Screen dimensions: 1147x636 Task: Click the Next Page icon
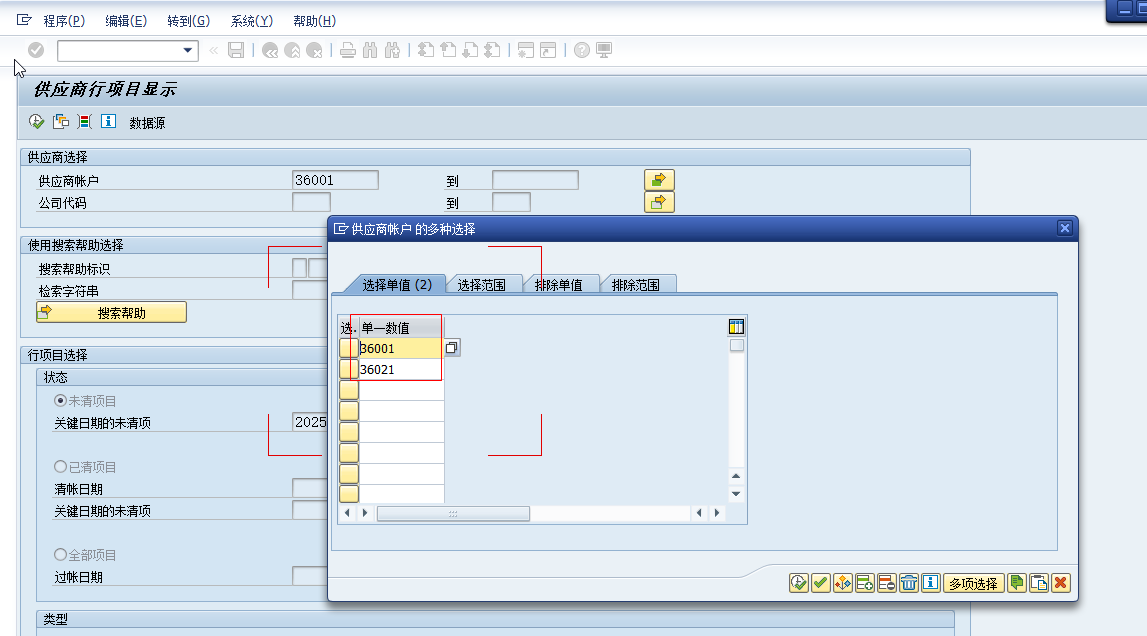(470, 50)
